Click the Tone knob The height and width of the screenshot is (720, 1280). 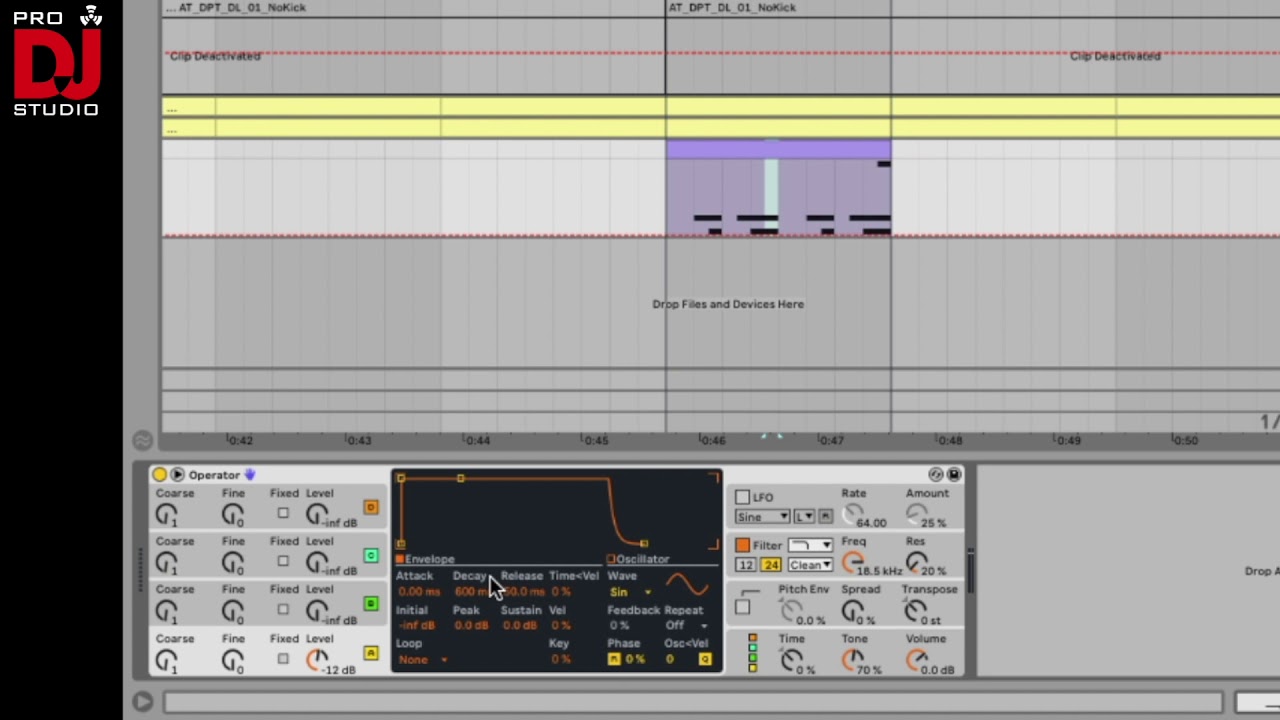(852, 660)
